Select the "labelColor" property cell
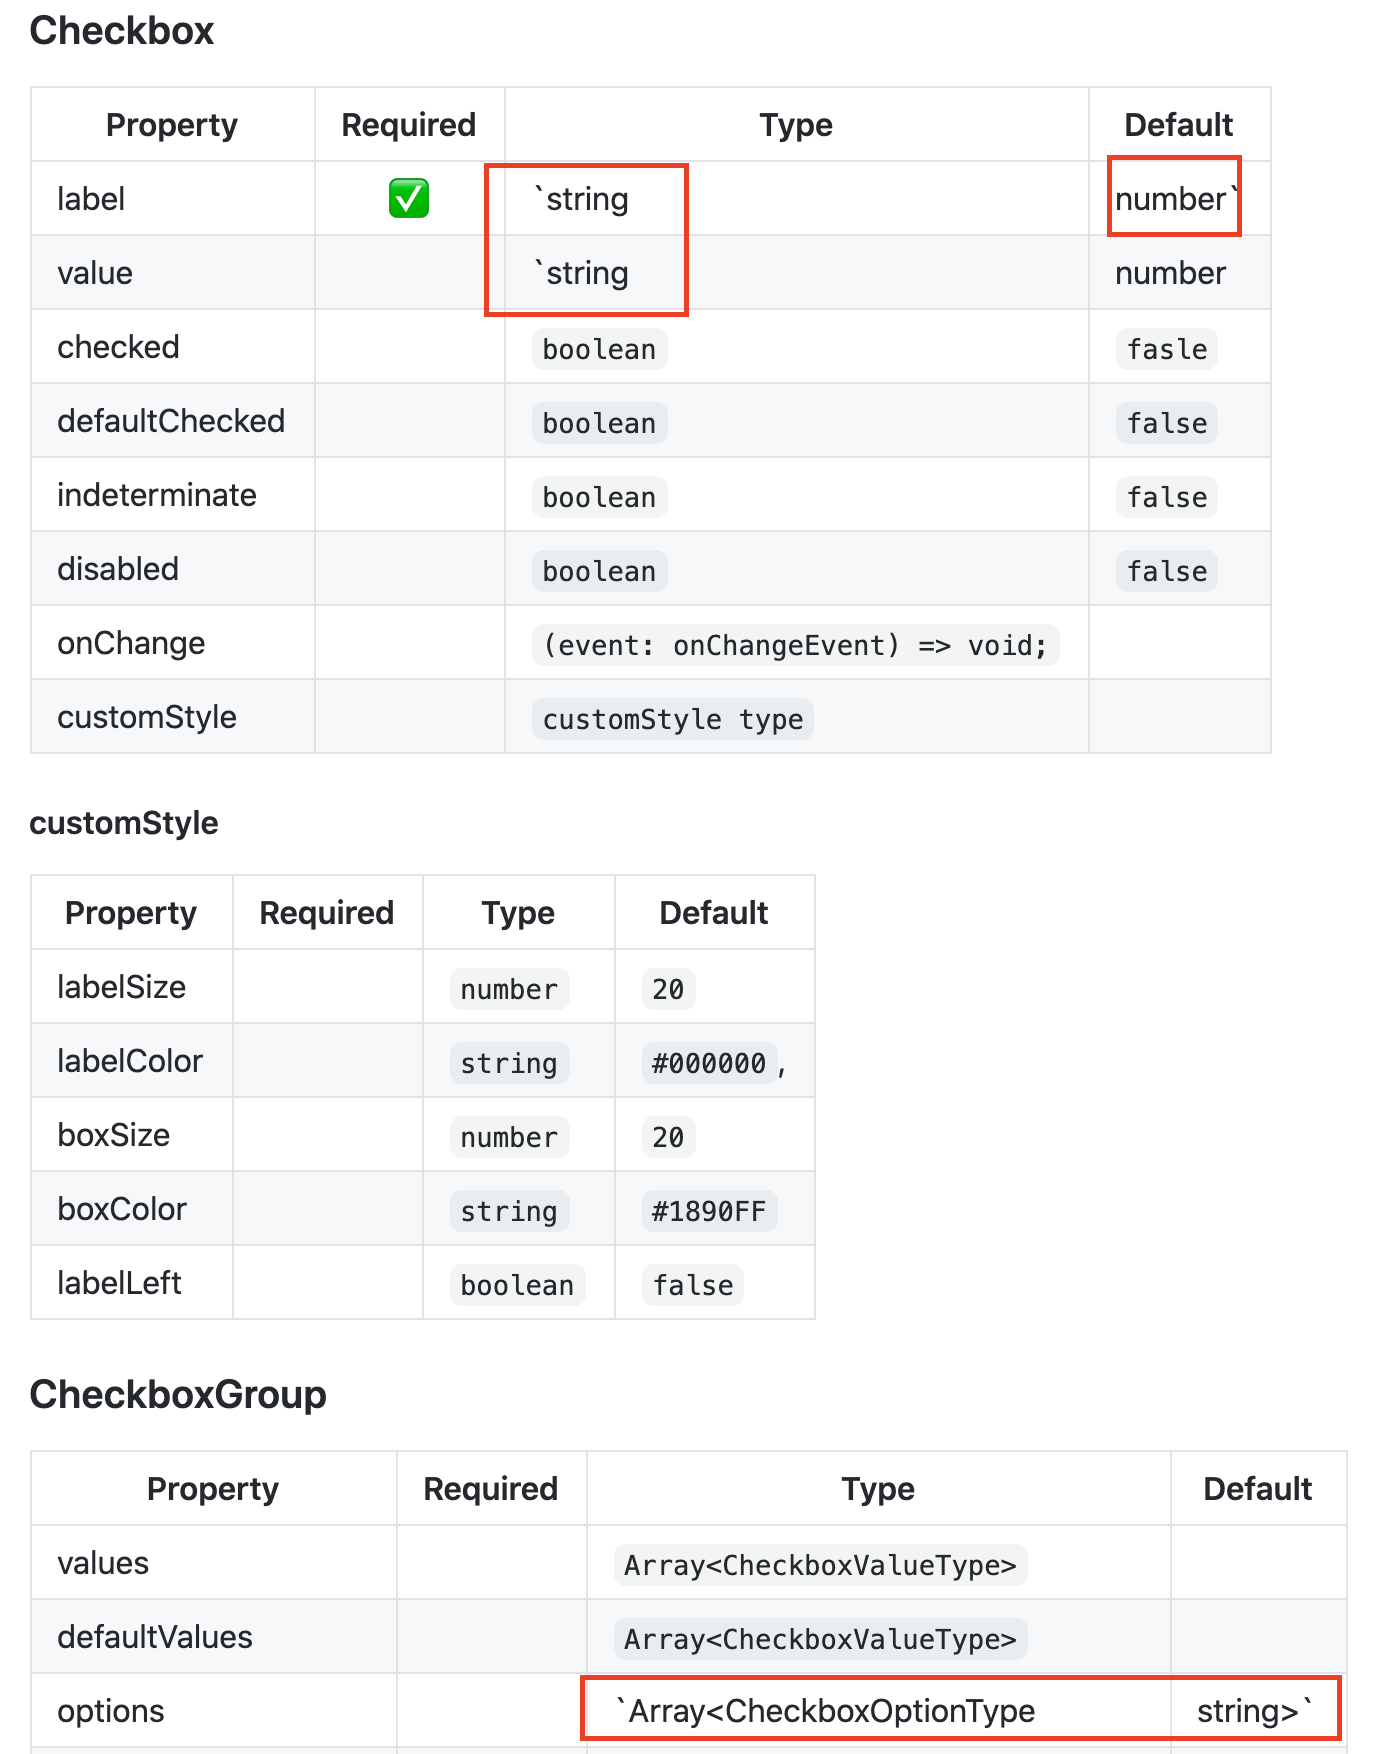 [x=130, y=1061]
